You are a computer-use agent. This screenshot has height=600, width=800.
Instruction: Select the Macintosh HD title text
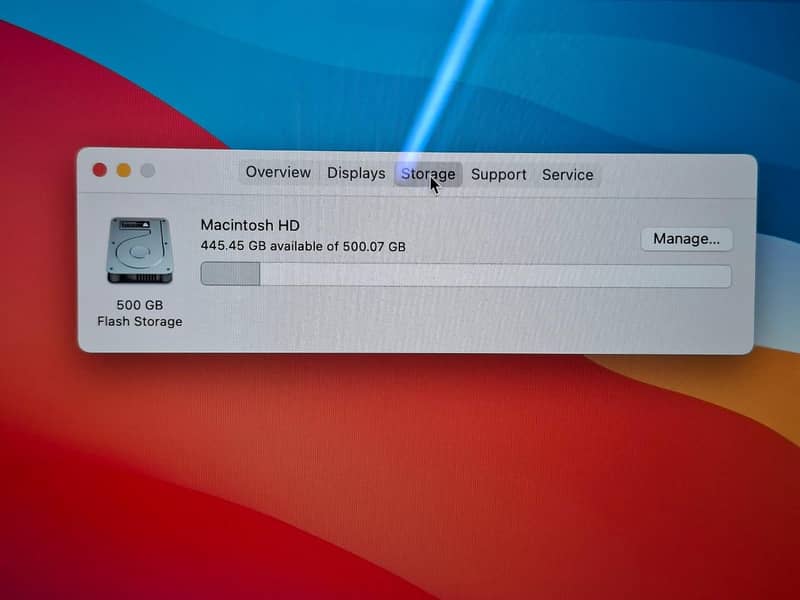(x=250, y=224)
